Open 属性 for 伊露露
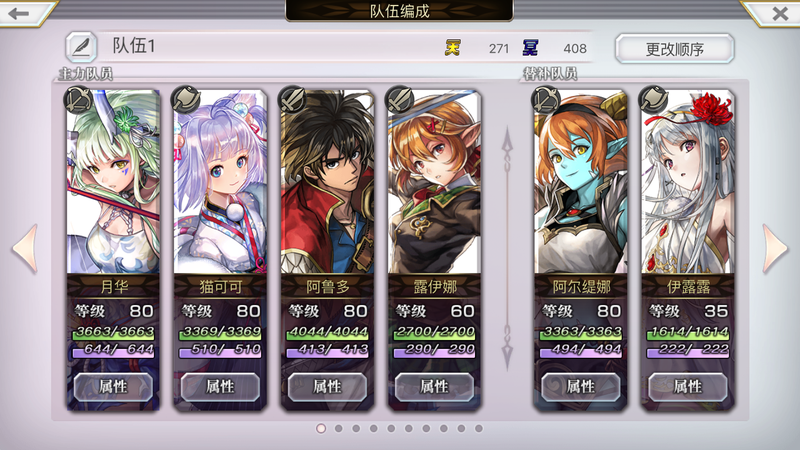This screenshot has height=450, width=800. coord(687,387)
